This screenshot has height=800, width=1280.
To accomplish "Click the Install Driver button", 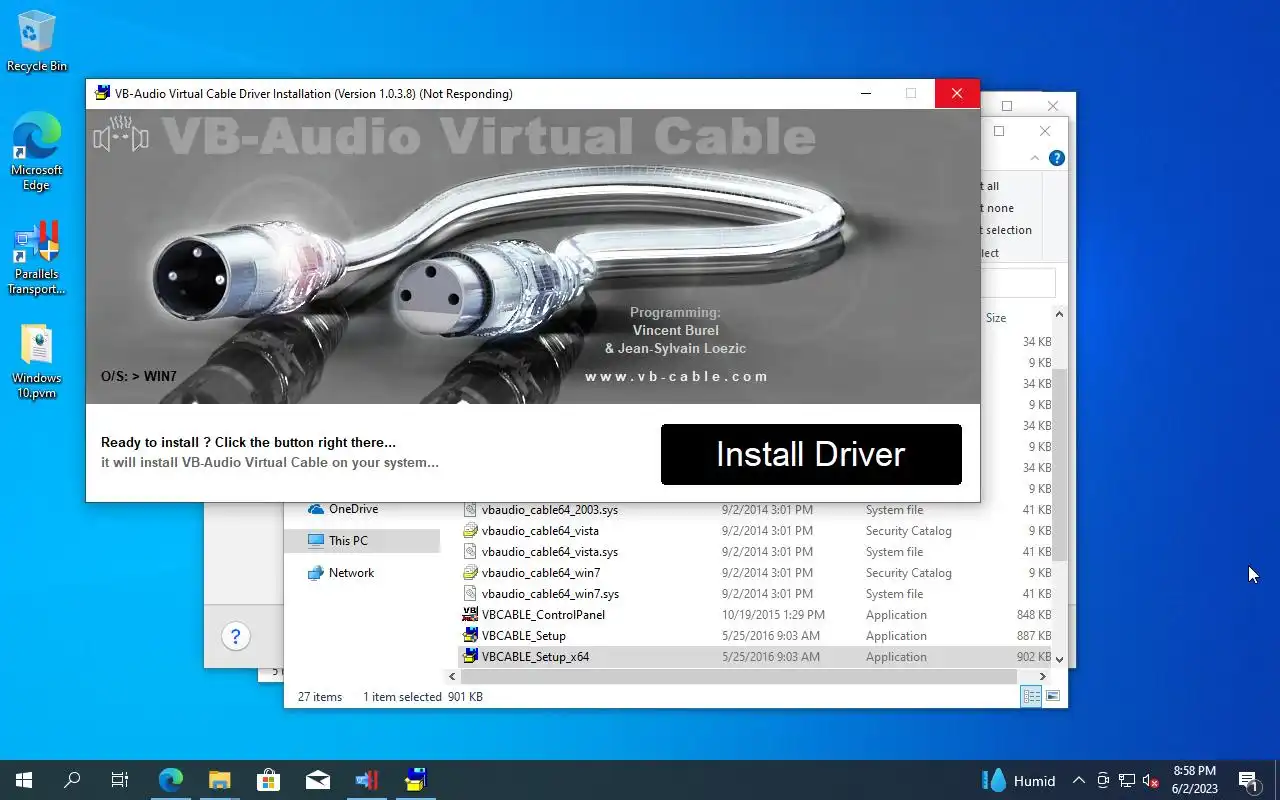I will pyautogui.click(x=811, y=454).
